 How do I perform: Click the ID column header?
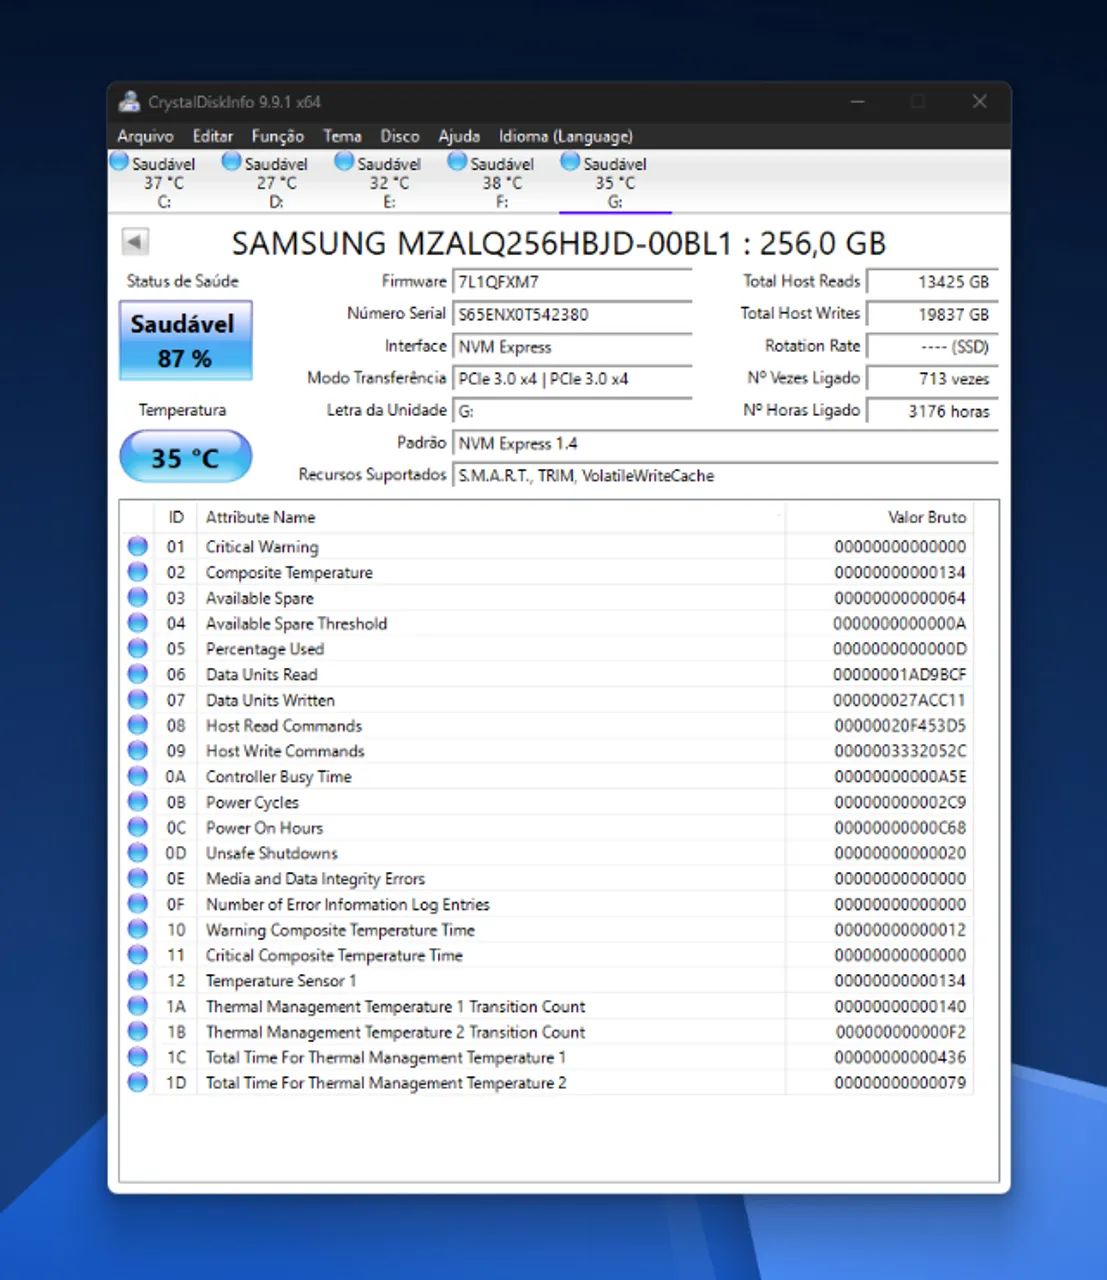pyautogui.click(x=176, y=517)
